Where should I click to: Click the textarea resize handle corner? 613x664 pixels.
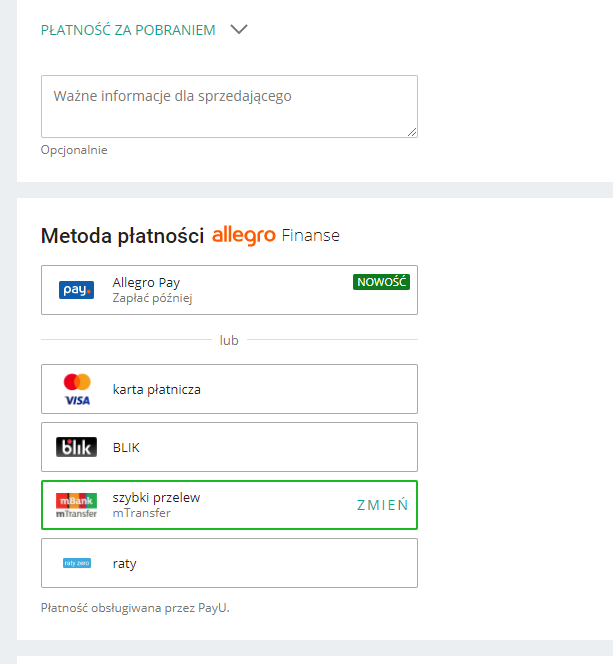tap(412, 131)
